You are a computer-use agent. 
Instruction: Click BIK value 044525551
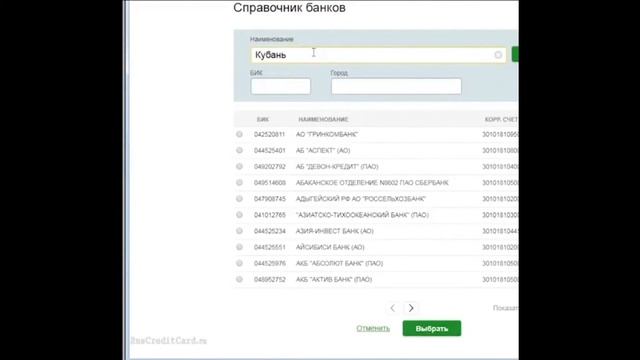pyautogui.click(x=269, y=247)
